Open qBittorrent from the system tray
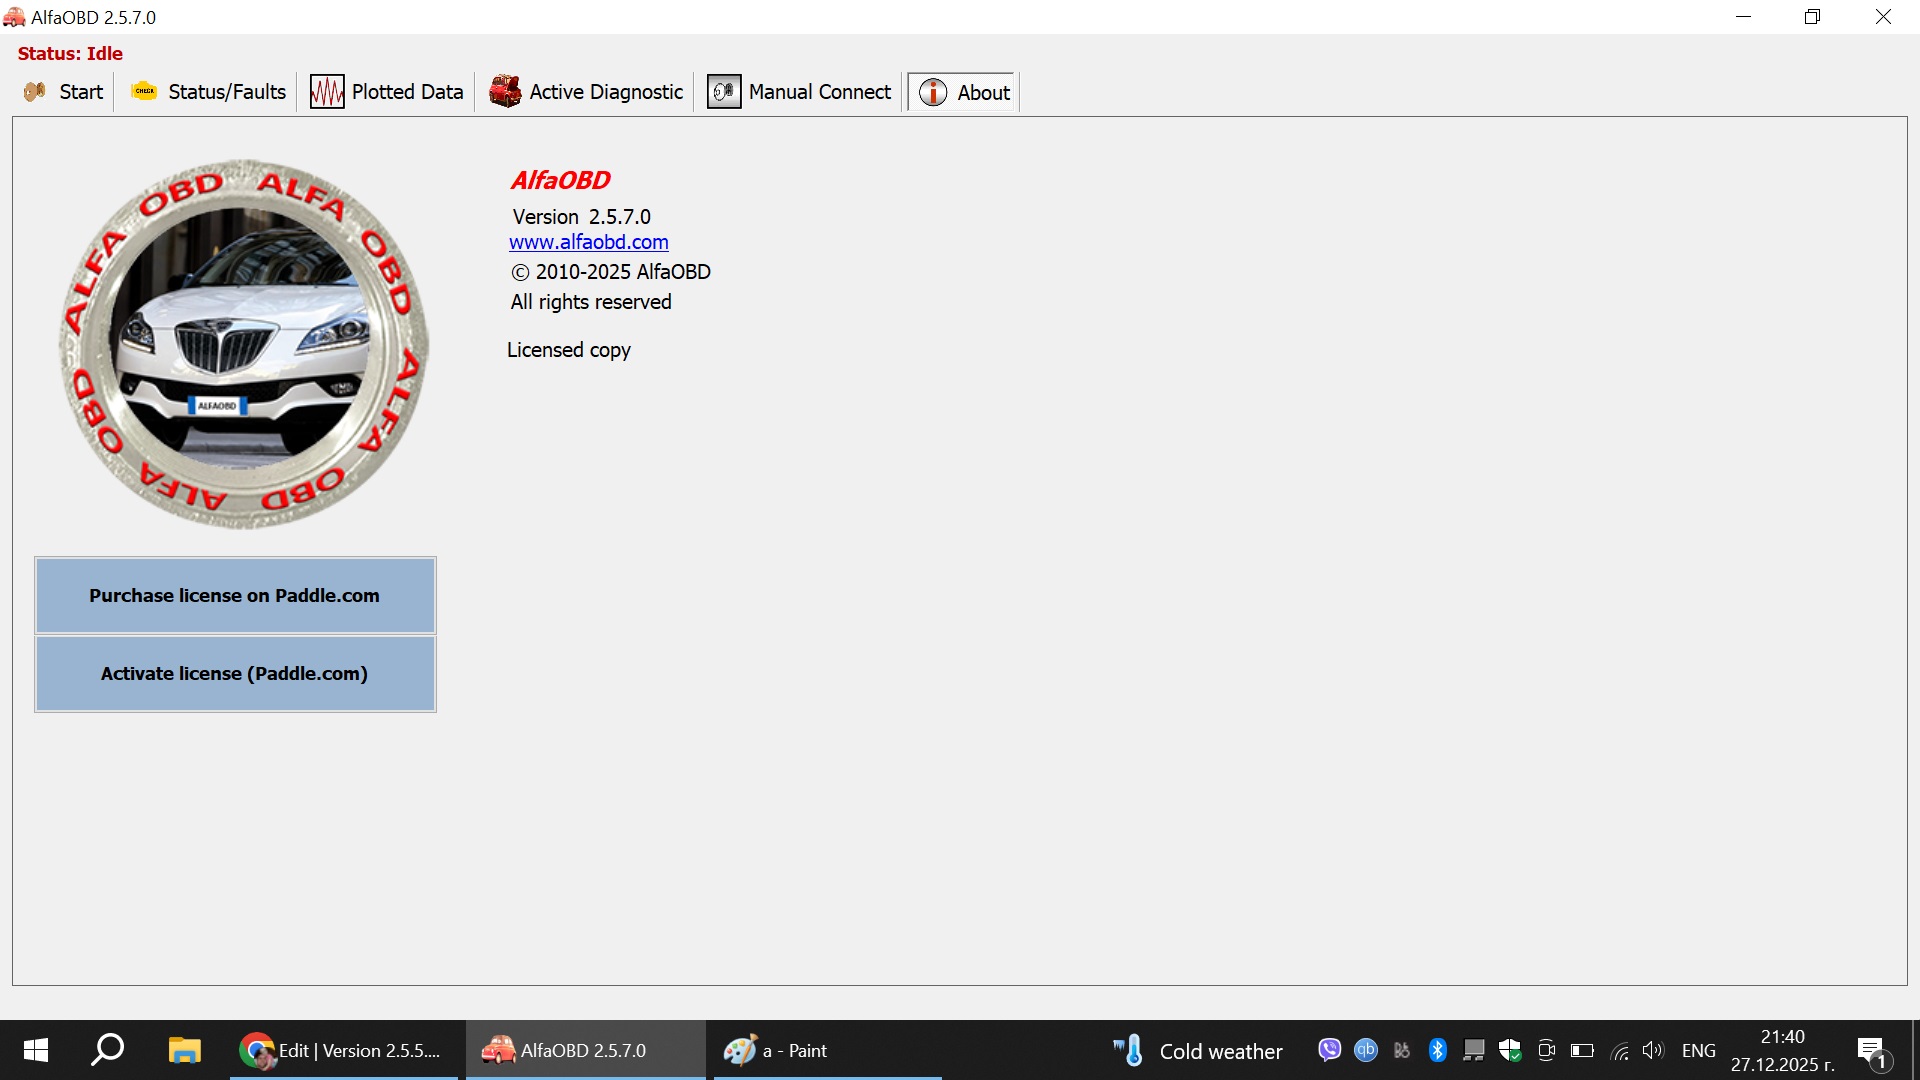1920x1080 pixels. coord(1365,1050)
